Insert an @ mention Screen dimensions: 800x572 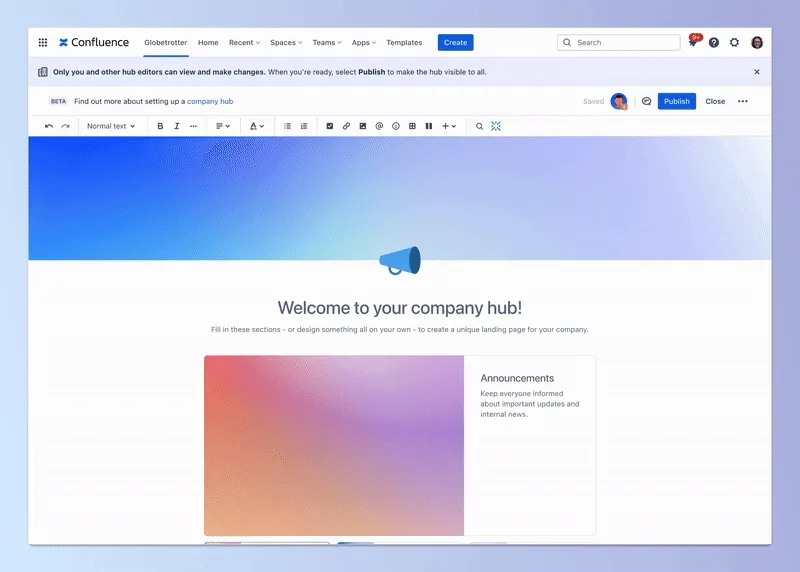(379, 126)
